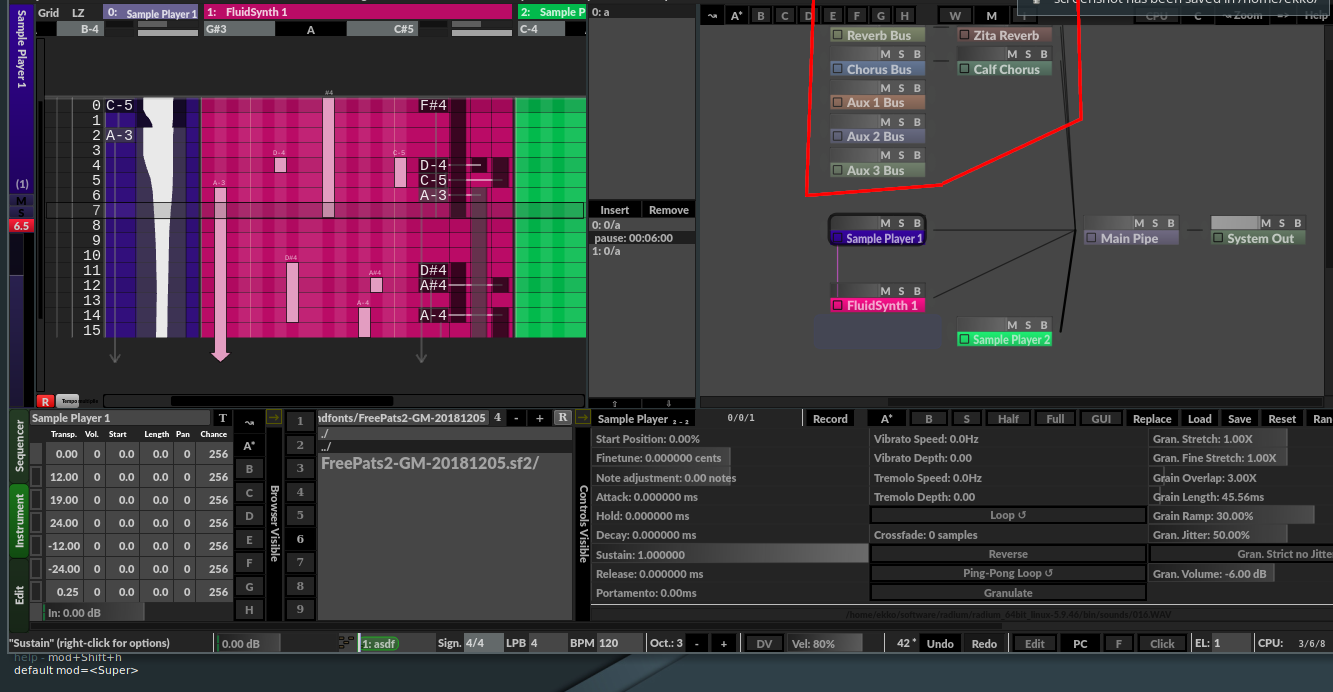Image resolution: width=1333 pixels, height=692 pixels.
Task: Click the R button in the sample browser header
Action: [x=562, y=417]
